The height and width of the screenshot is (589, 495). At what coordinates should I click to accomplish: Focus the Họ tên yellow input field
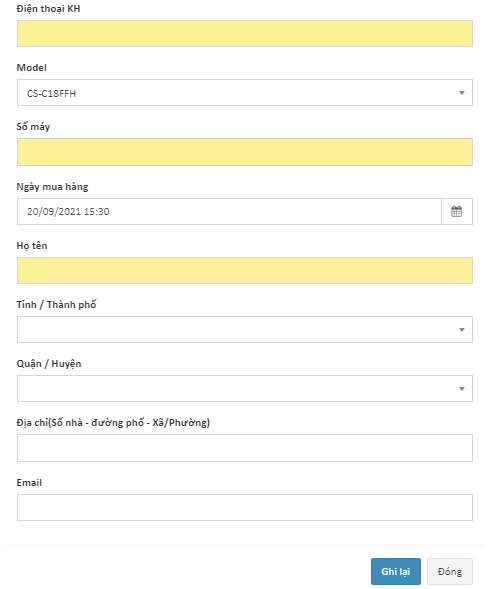tap(244, 270)
